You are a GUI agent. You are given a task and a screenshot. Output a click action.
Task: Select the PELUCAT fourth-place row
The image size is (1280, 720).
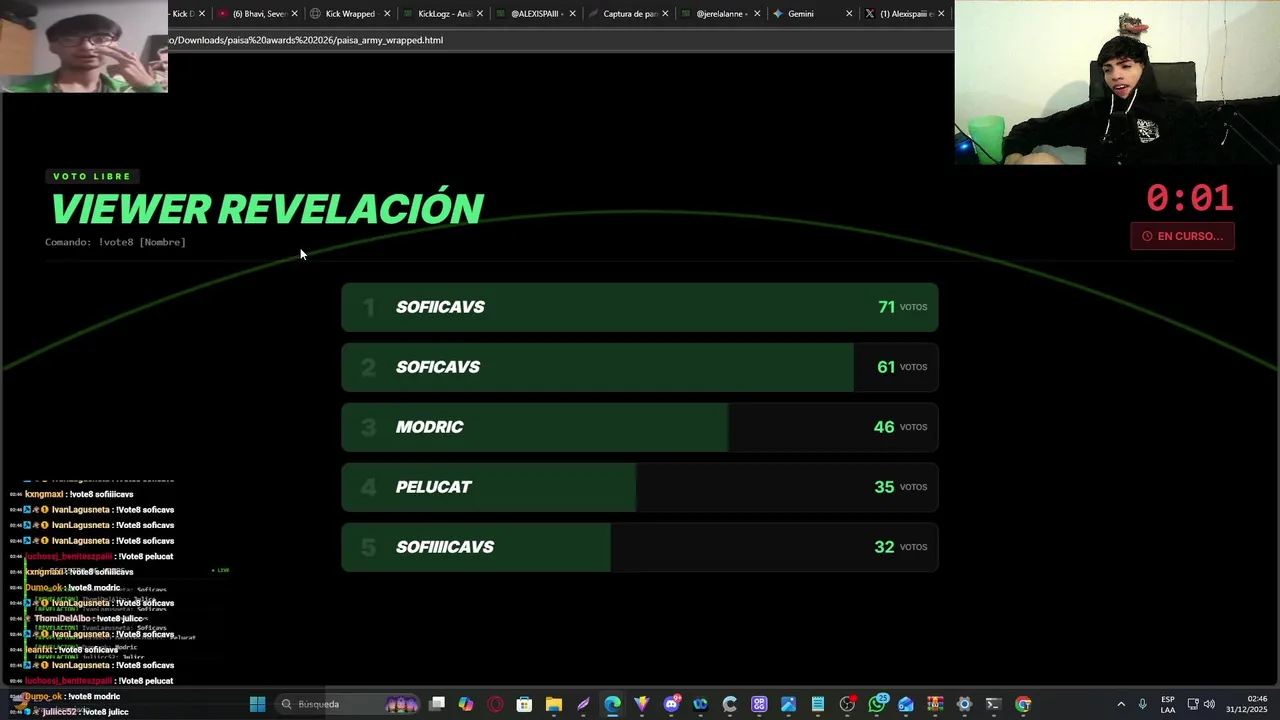pos(640,487)
